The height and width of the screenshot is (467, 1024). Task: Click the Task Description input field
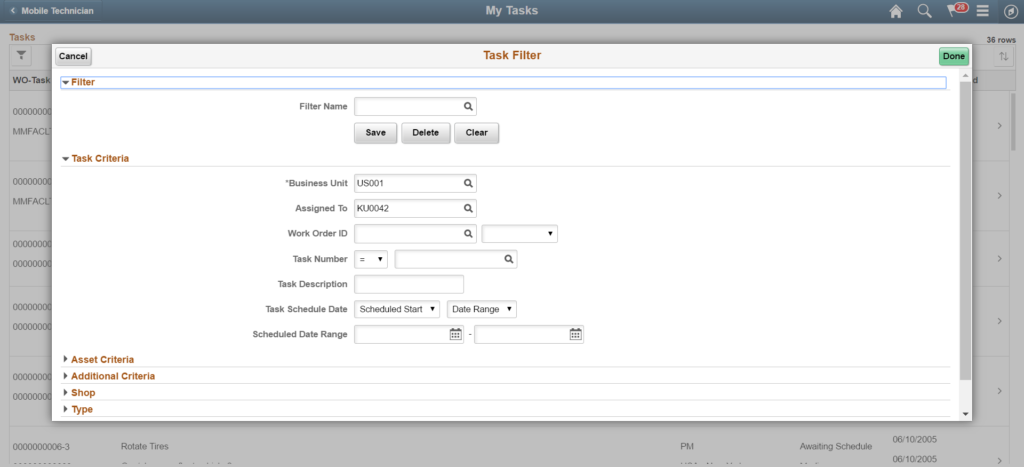tap(409, 285)
